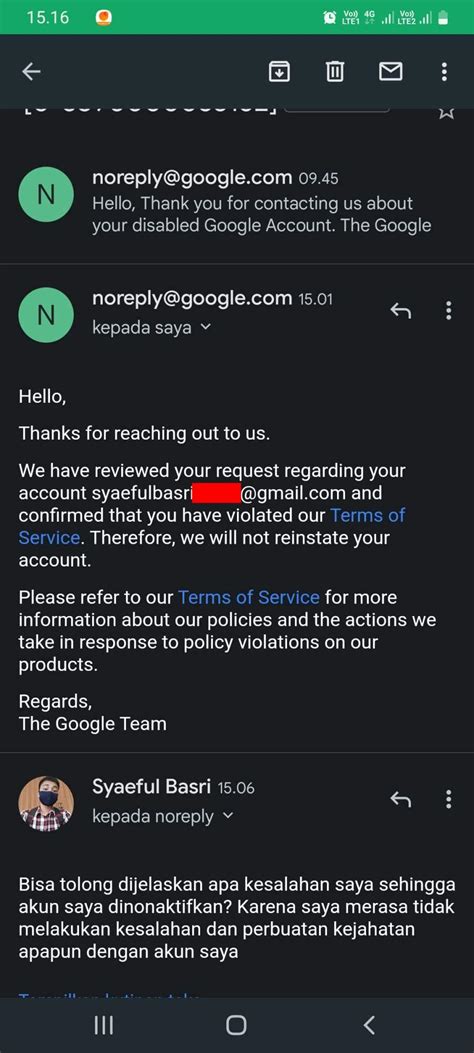Screen dimensions: 474x1053
Task: Mark the email as unread
Action: 391,71
